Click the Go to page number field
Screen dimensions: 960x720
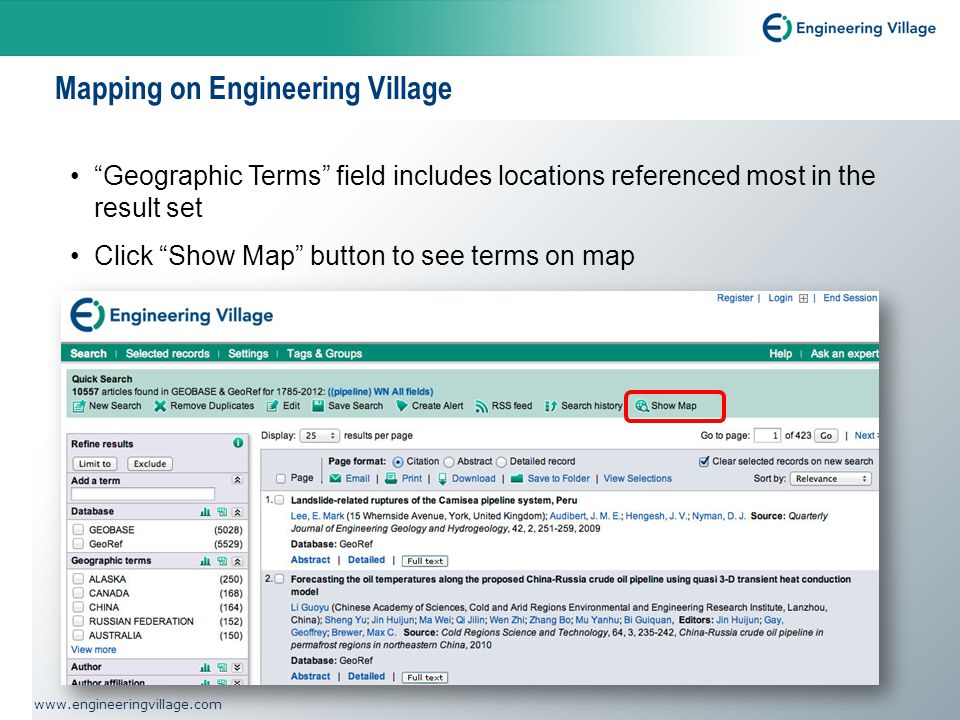pos(767,436)
